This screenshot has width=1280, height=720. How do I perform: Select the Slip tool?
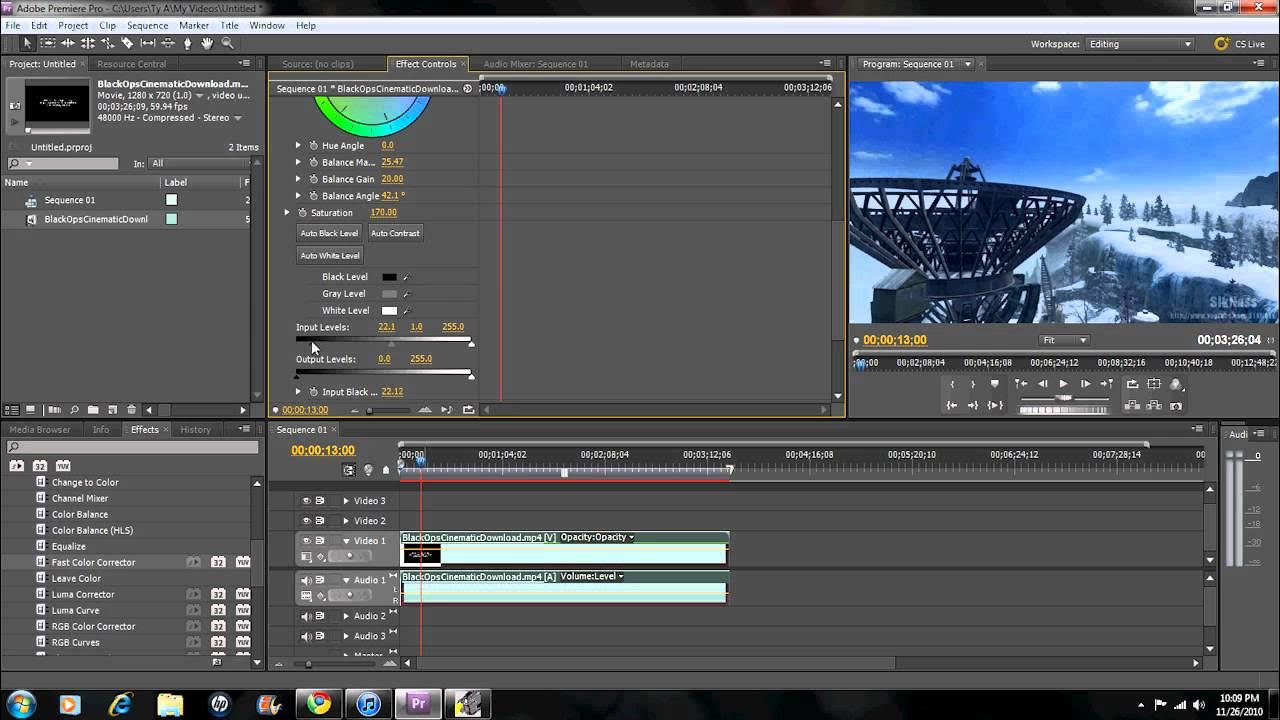(147, 43)
